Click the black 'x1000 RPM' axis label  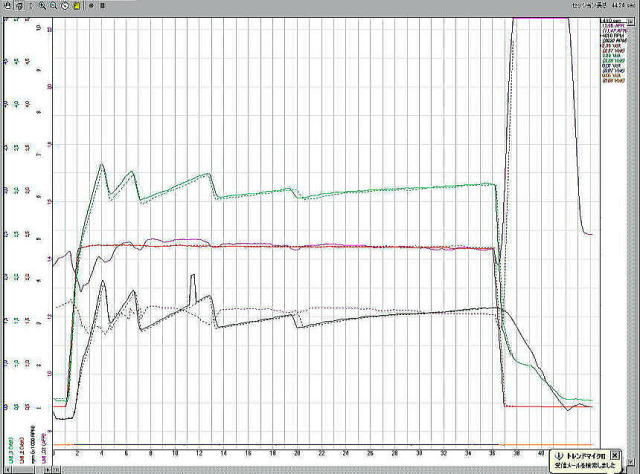click(33, 445)
